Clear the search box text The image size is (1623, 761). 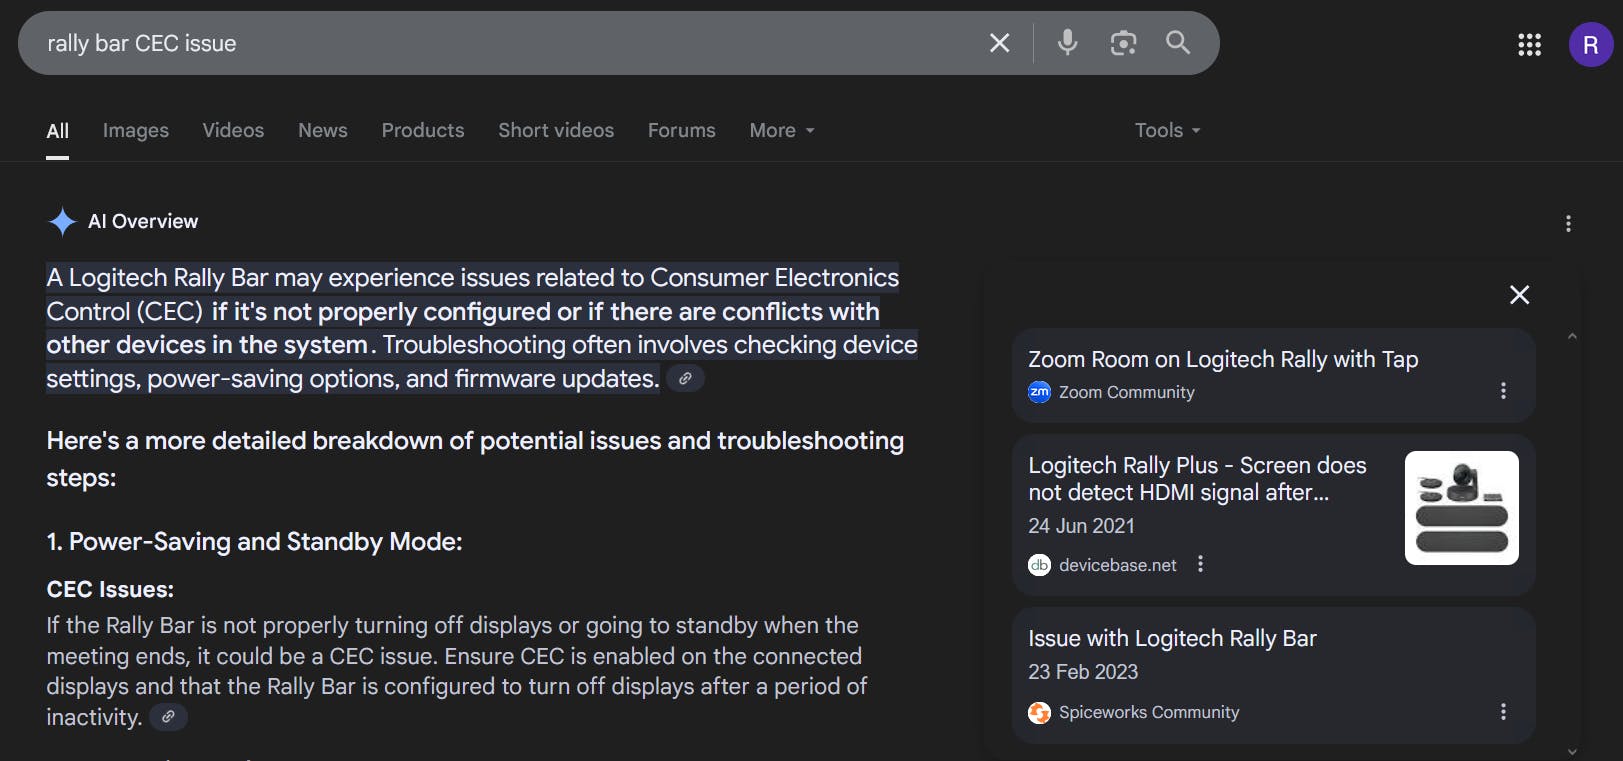coord(999,43)
